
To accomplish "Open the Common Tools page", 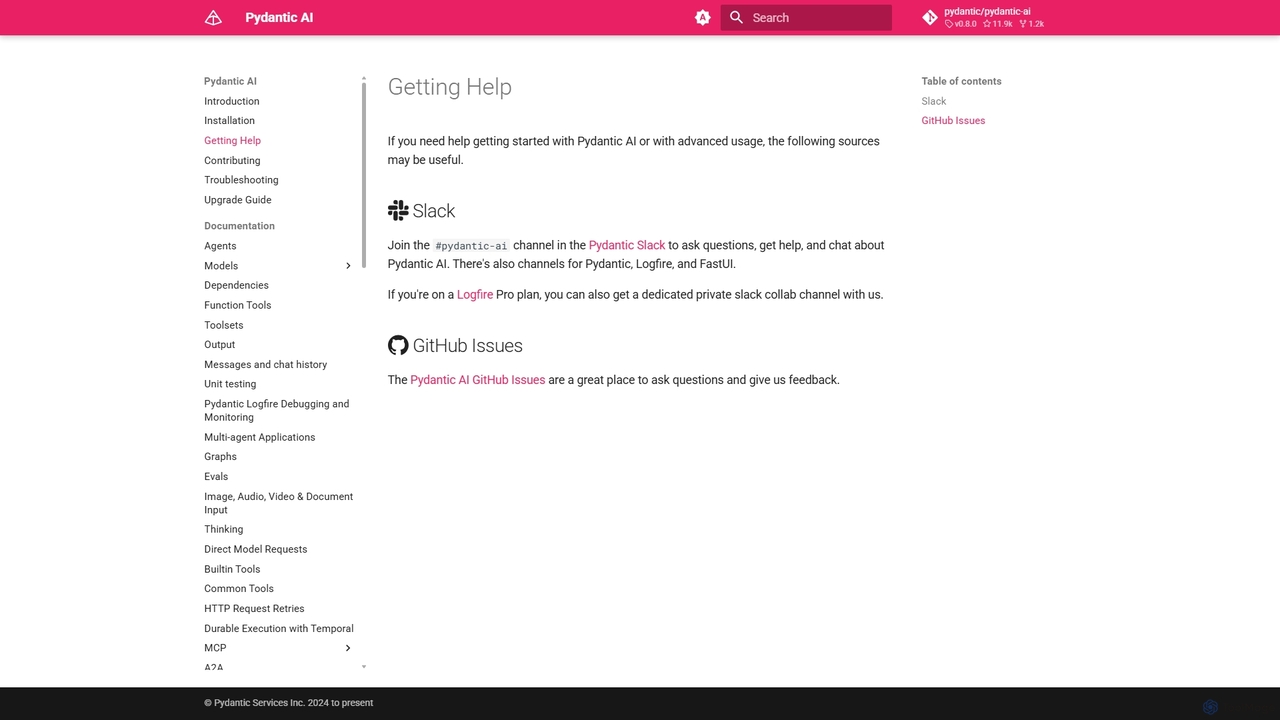I will coord(239,589).
